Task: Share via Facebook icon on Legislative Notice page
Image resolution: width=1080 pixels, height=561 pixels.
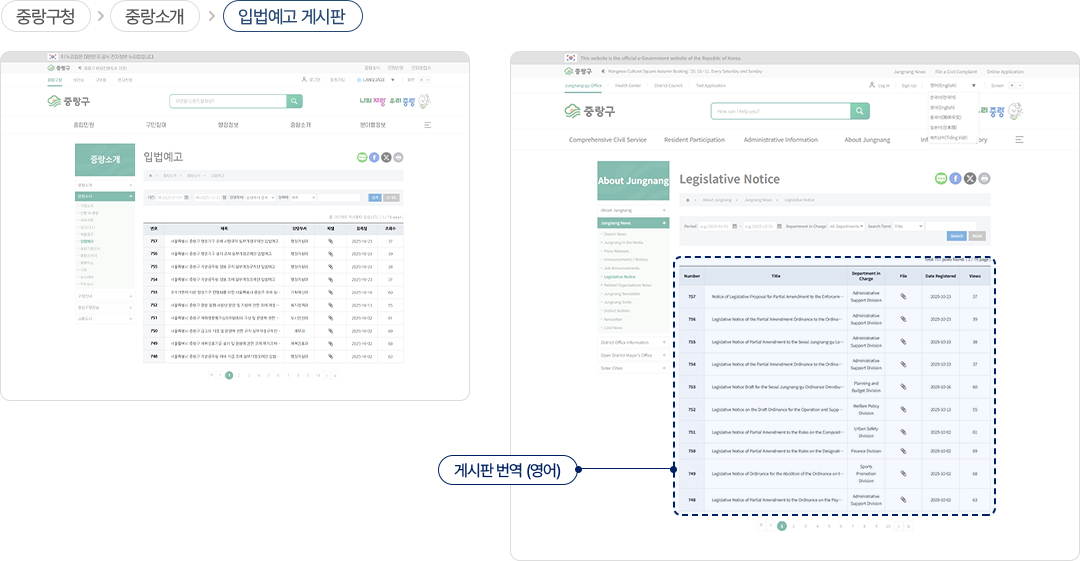Action: 955,178
